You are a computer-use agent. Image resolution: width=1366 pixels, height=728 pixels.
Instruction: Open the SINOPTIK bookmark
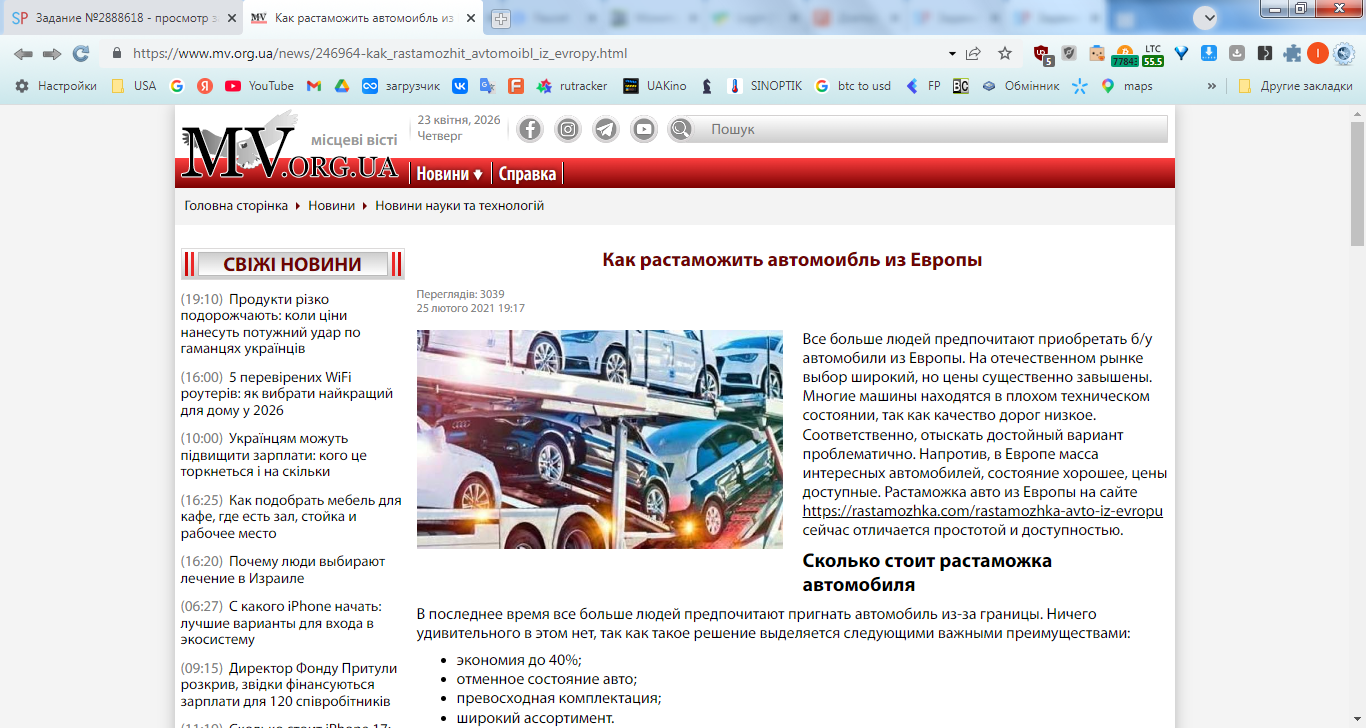tap(765, 86)
